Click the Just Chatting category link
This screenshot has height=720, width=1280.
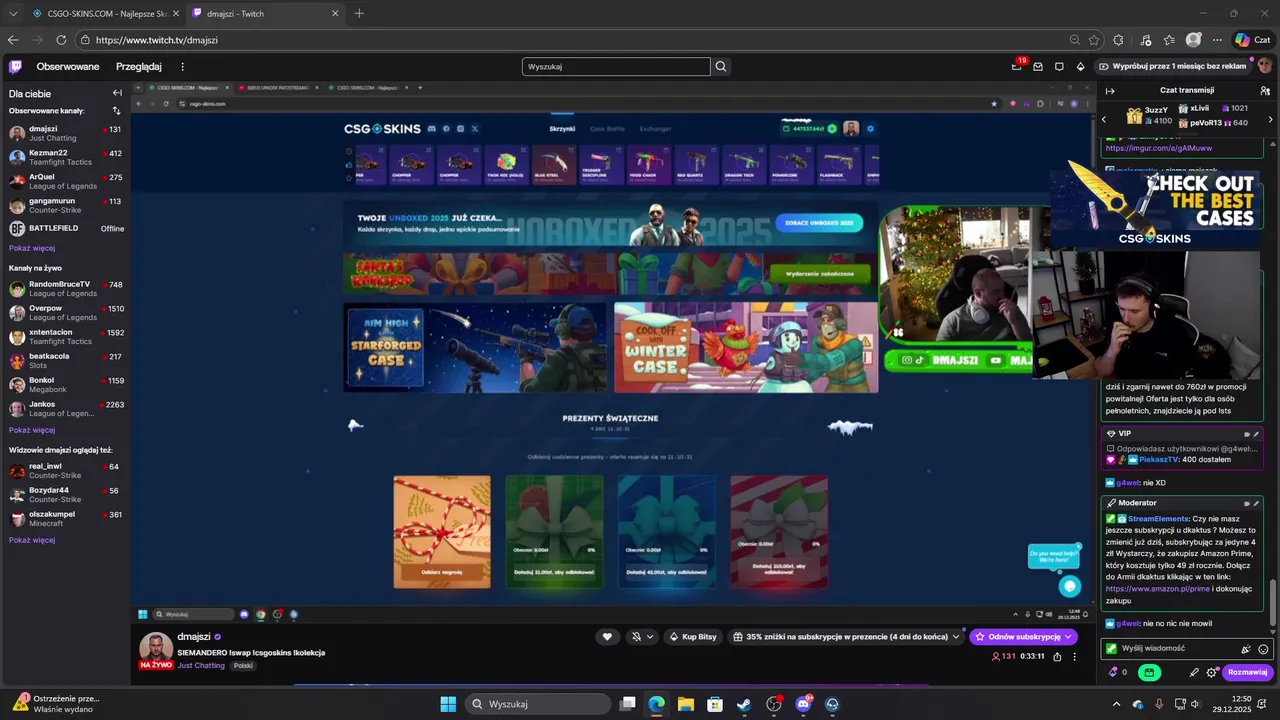click(201, 665)
